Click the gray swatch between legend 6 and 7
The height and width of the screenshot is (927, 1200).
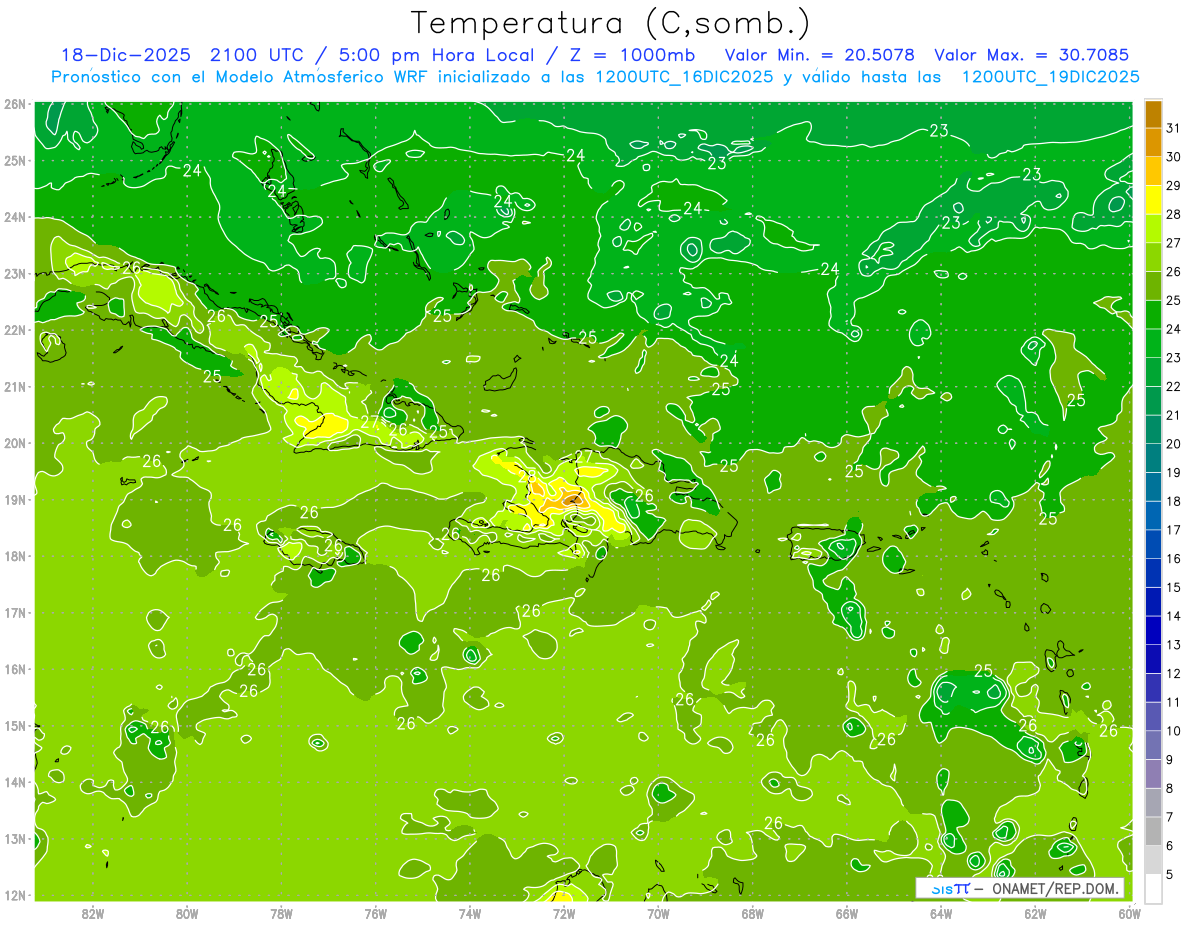(1153, 832)
